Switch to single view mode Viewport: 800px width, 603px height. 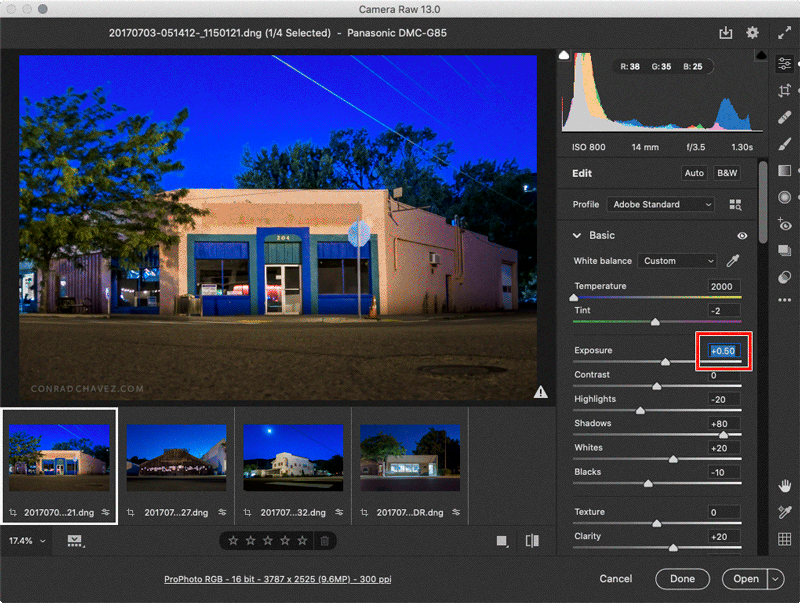(x=502, y=541)
